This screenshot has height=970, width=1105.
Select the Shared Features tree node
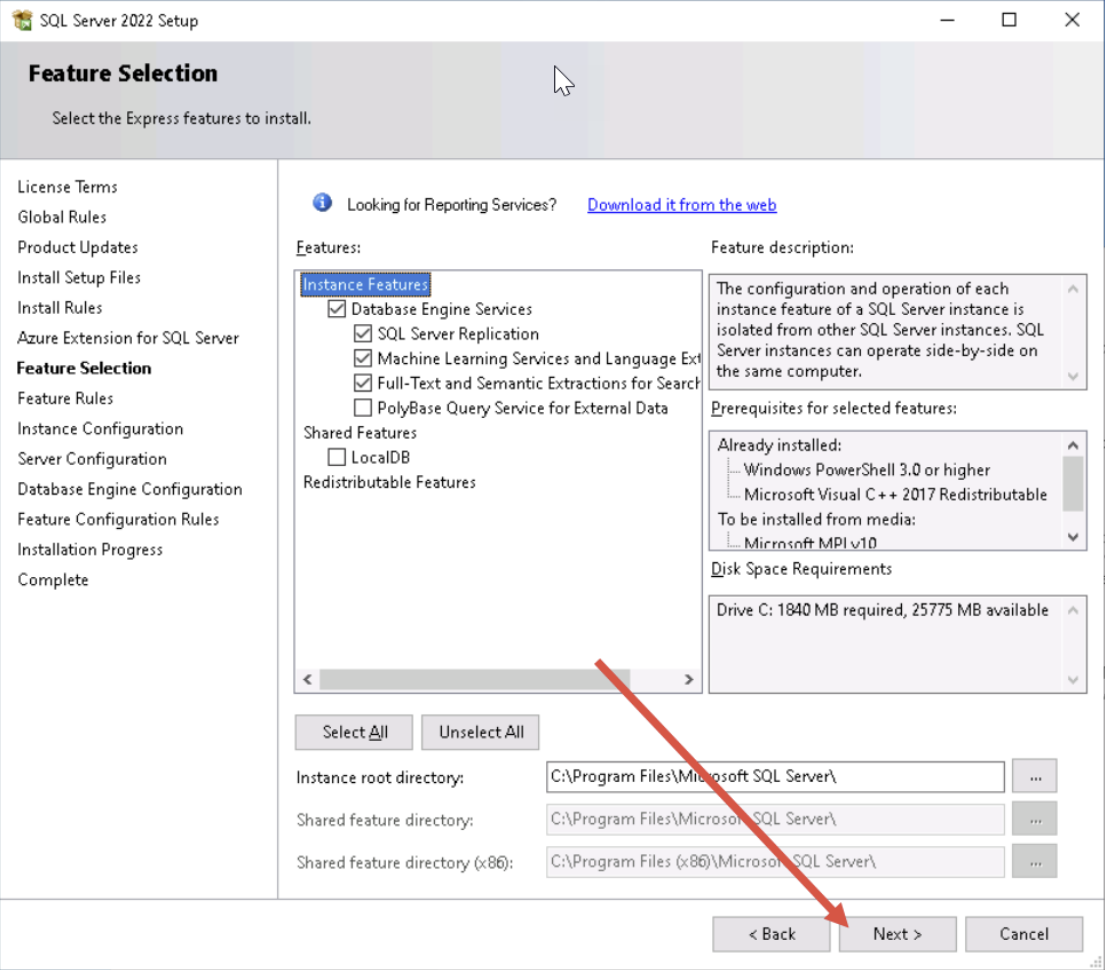pyautogui.click(x=359, y=432)
